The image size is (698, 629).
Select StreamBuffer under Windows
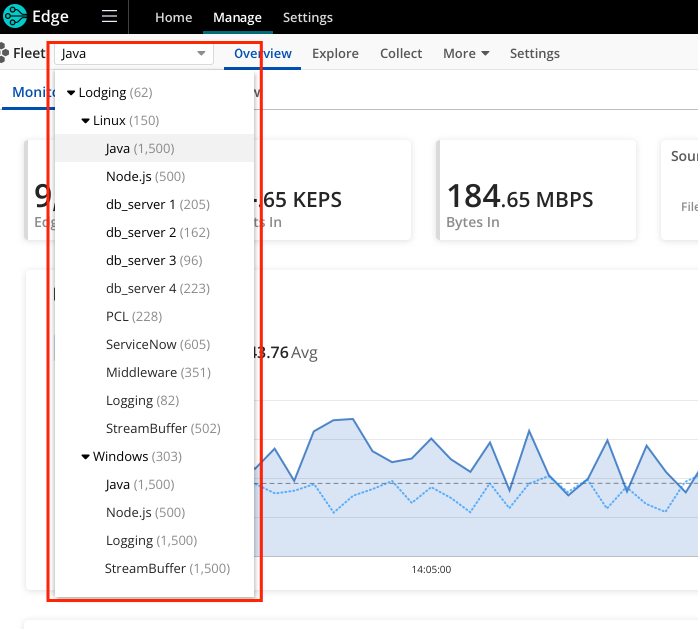point(167,569)
